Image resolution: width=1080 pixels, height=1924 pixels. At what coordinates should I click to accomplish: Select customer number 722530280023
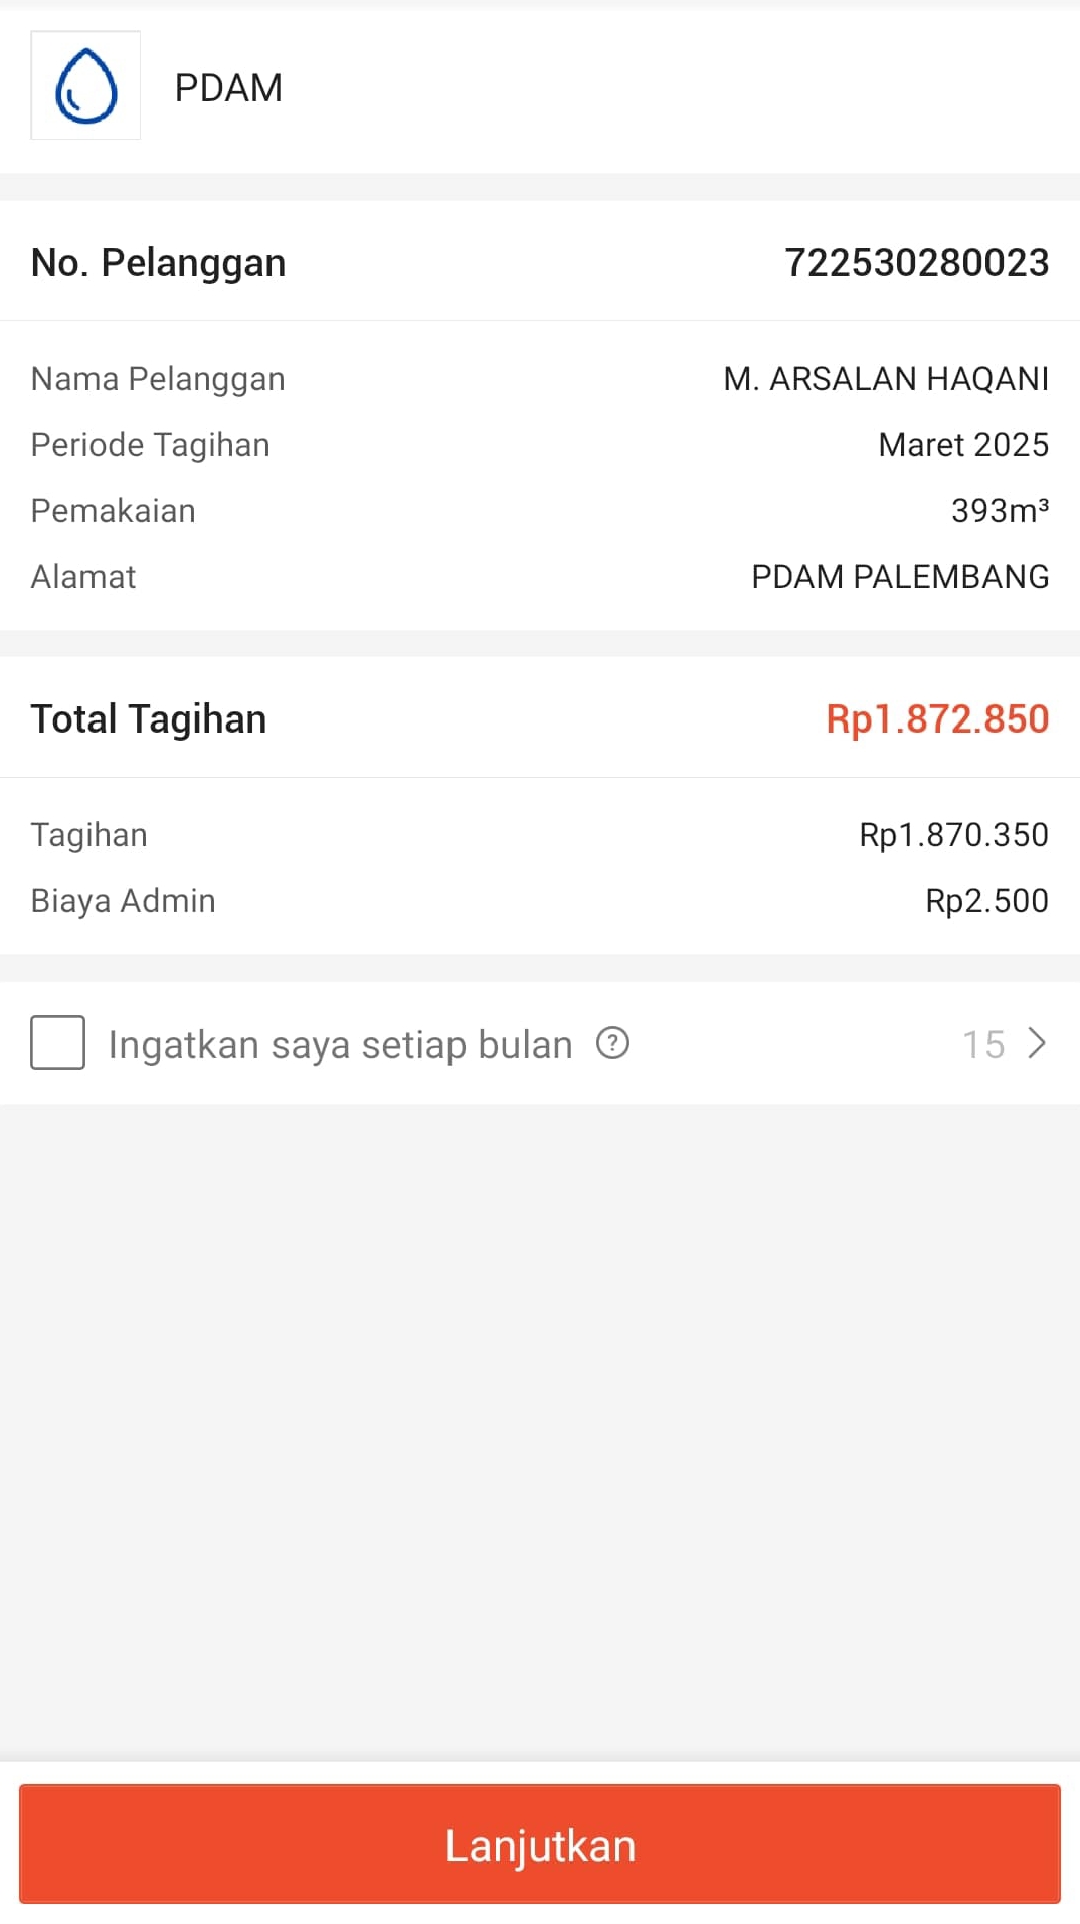(x=916, y=262)
